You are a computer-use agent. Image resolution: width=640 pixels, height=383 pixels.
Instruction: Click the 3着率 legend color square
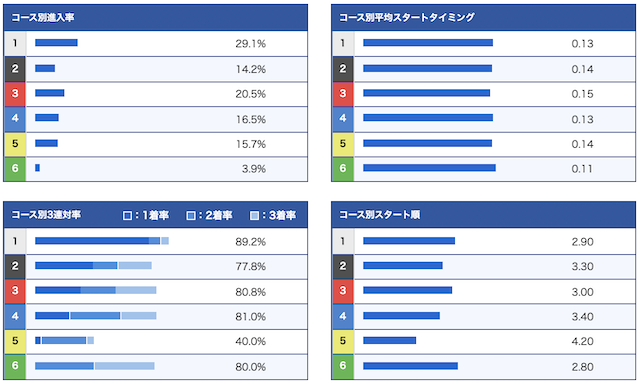(x=254, y=215)
